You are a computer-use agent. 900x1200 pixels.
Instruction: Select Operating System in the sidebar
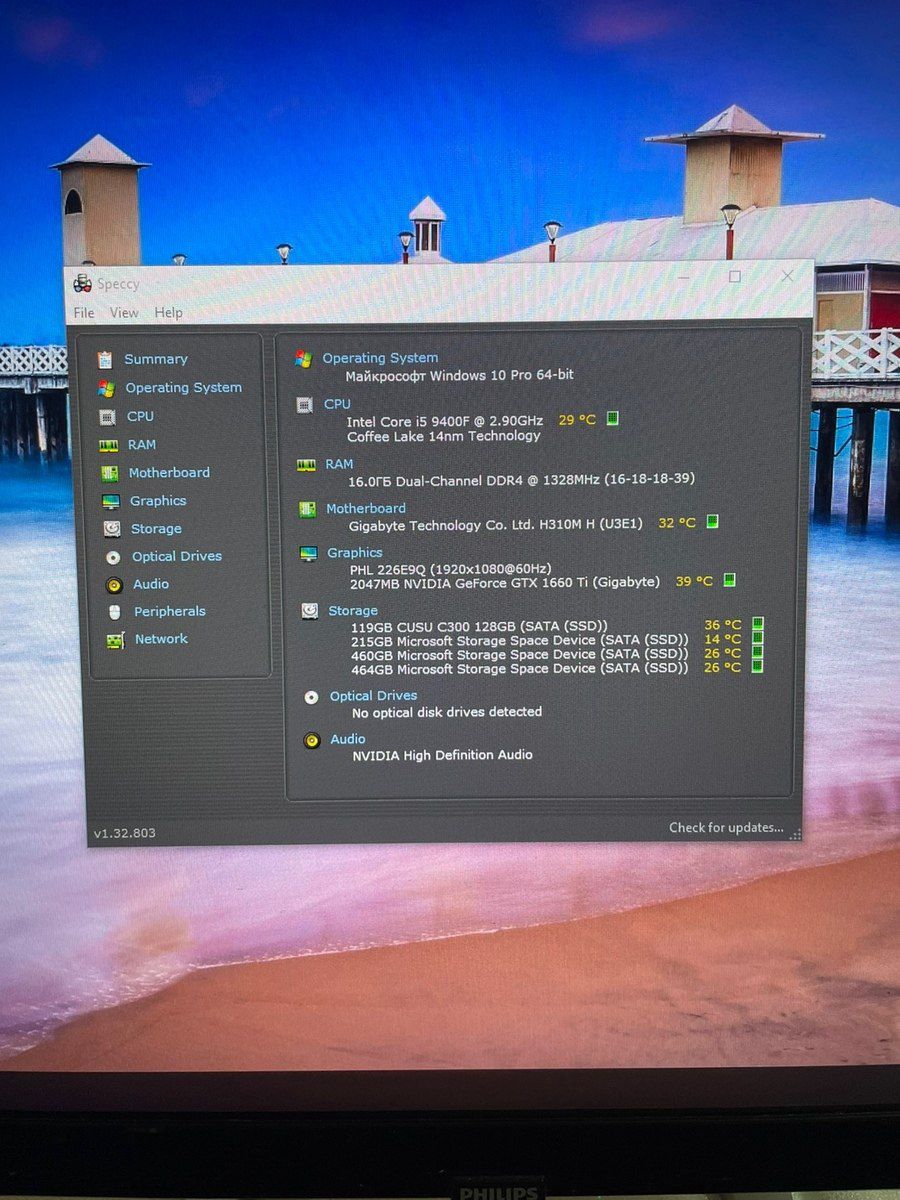pos(184,388)
